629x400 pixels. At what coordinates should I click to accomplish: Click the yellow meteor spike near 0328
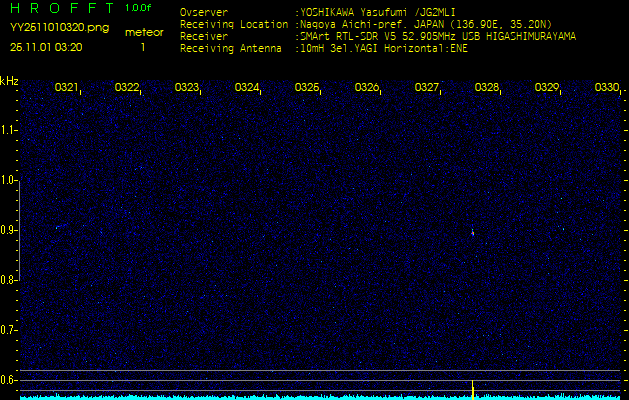472,387
